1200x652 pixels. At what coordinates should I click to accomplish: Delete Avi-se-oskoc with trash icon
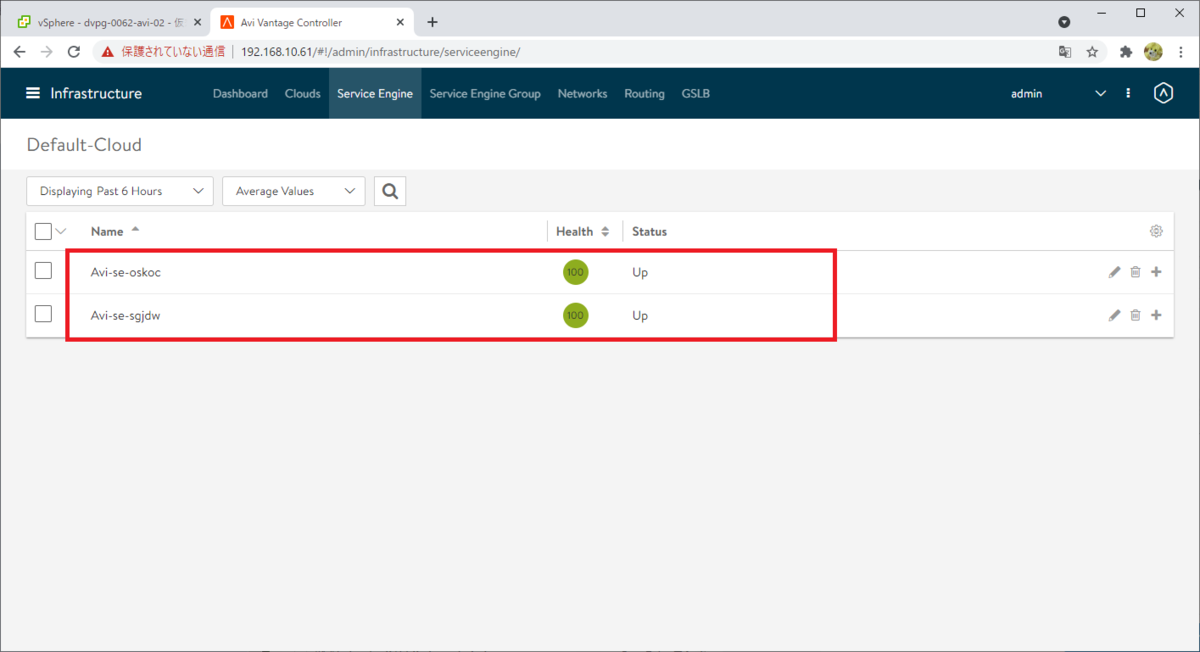1135,272
